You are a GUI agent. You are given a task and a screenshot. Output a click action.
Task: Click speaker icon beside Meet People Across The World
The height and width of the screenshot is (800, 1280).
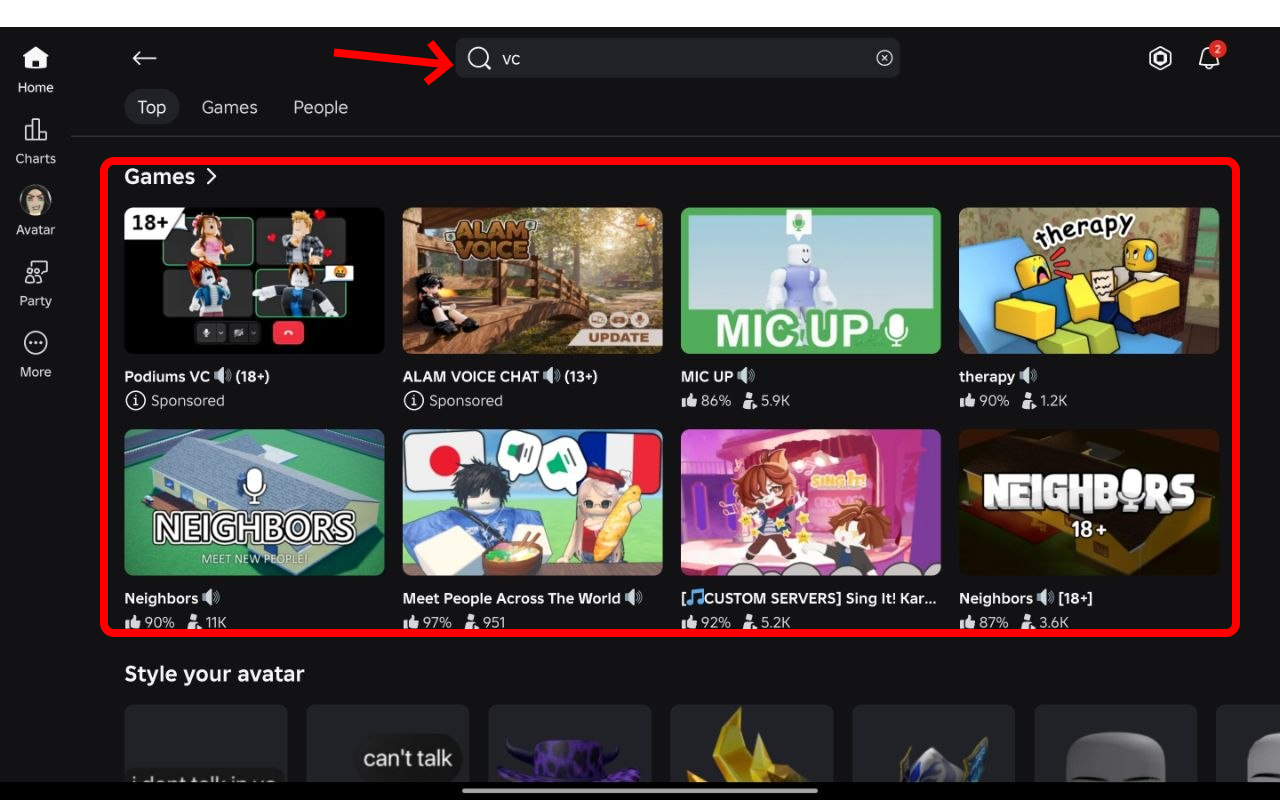click(x=634, y=598)
